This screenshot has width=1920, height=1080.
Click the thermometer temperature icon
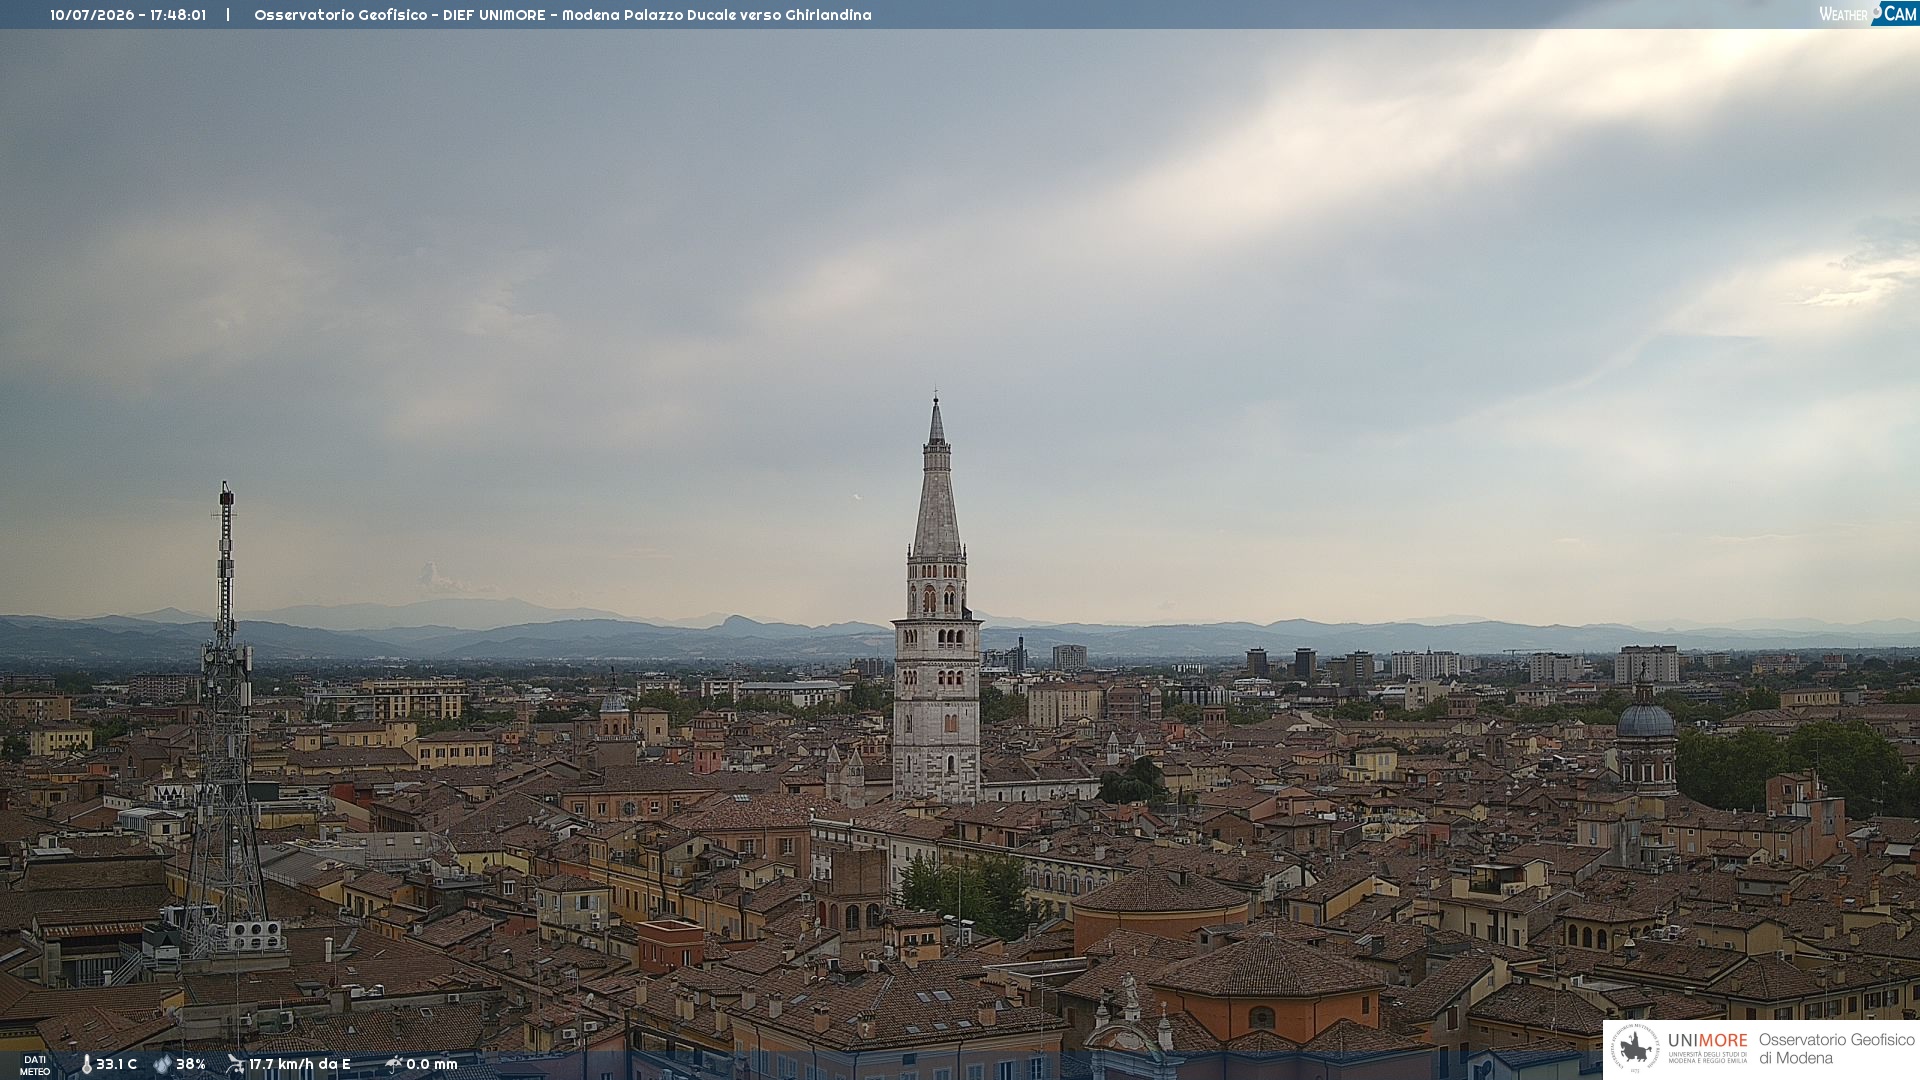[x=86, y=1064]
